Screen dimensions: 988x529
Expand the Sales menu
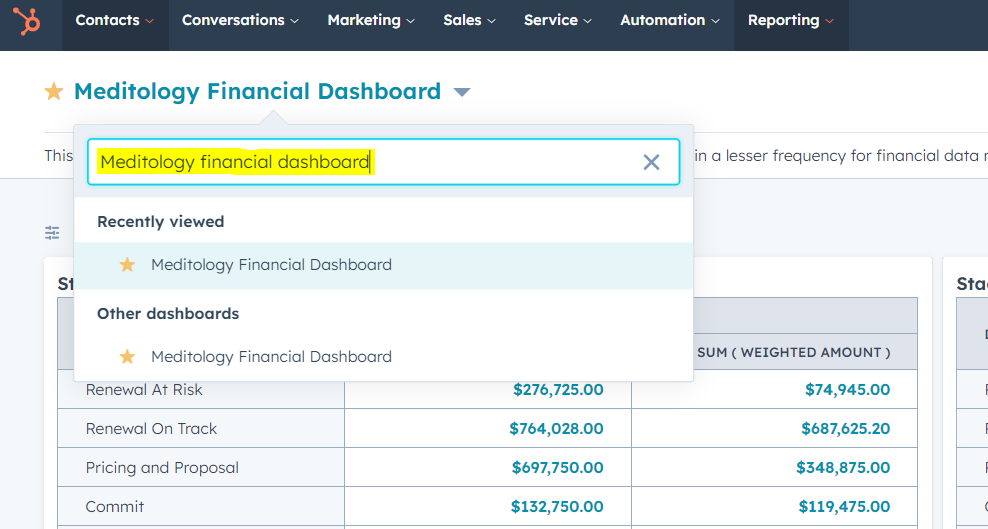(469, 20)
